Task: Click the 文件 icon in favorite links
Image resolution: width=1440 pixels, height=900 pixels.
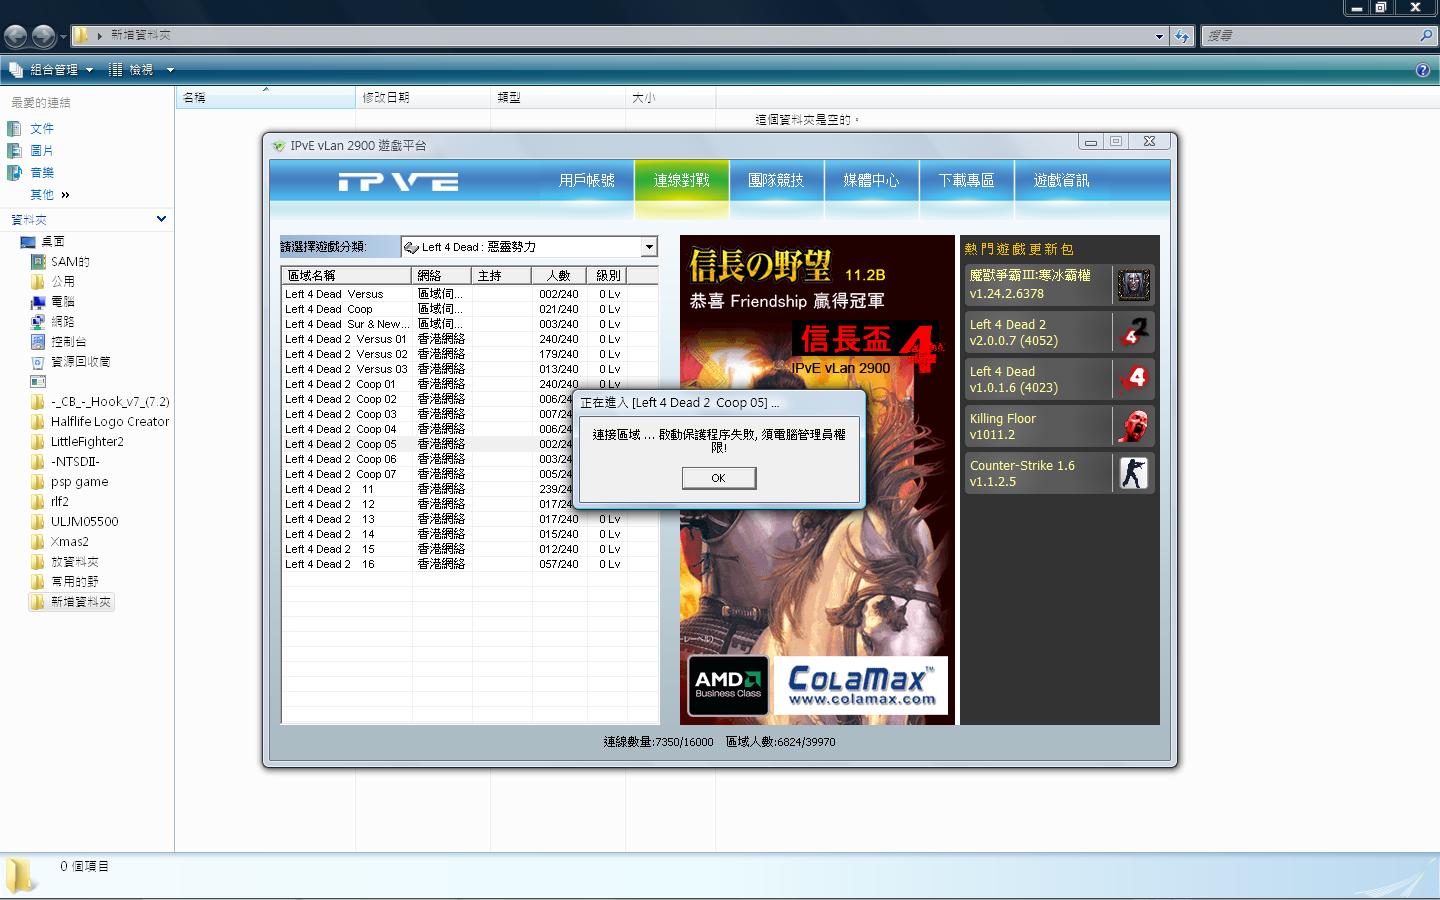Action: (x=14, y=128)
